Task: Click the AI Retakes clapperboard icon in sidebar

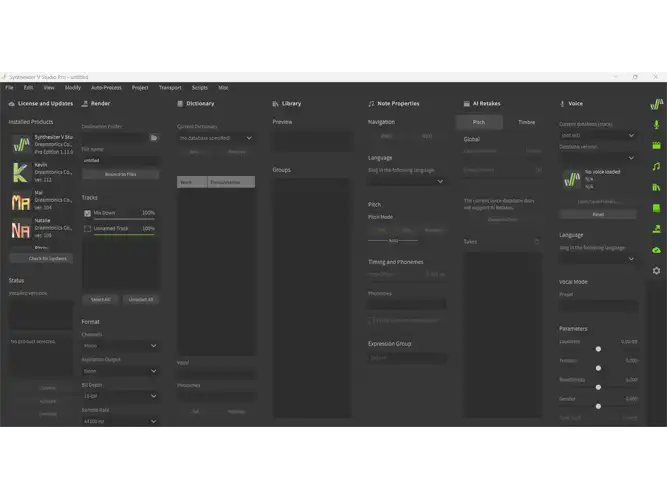Action: [656, 146]
